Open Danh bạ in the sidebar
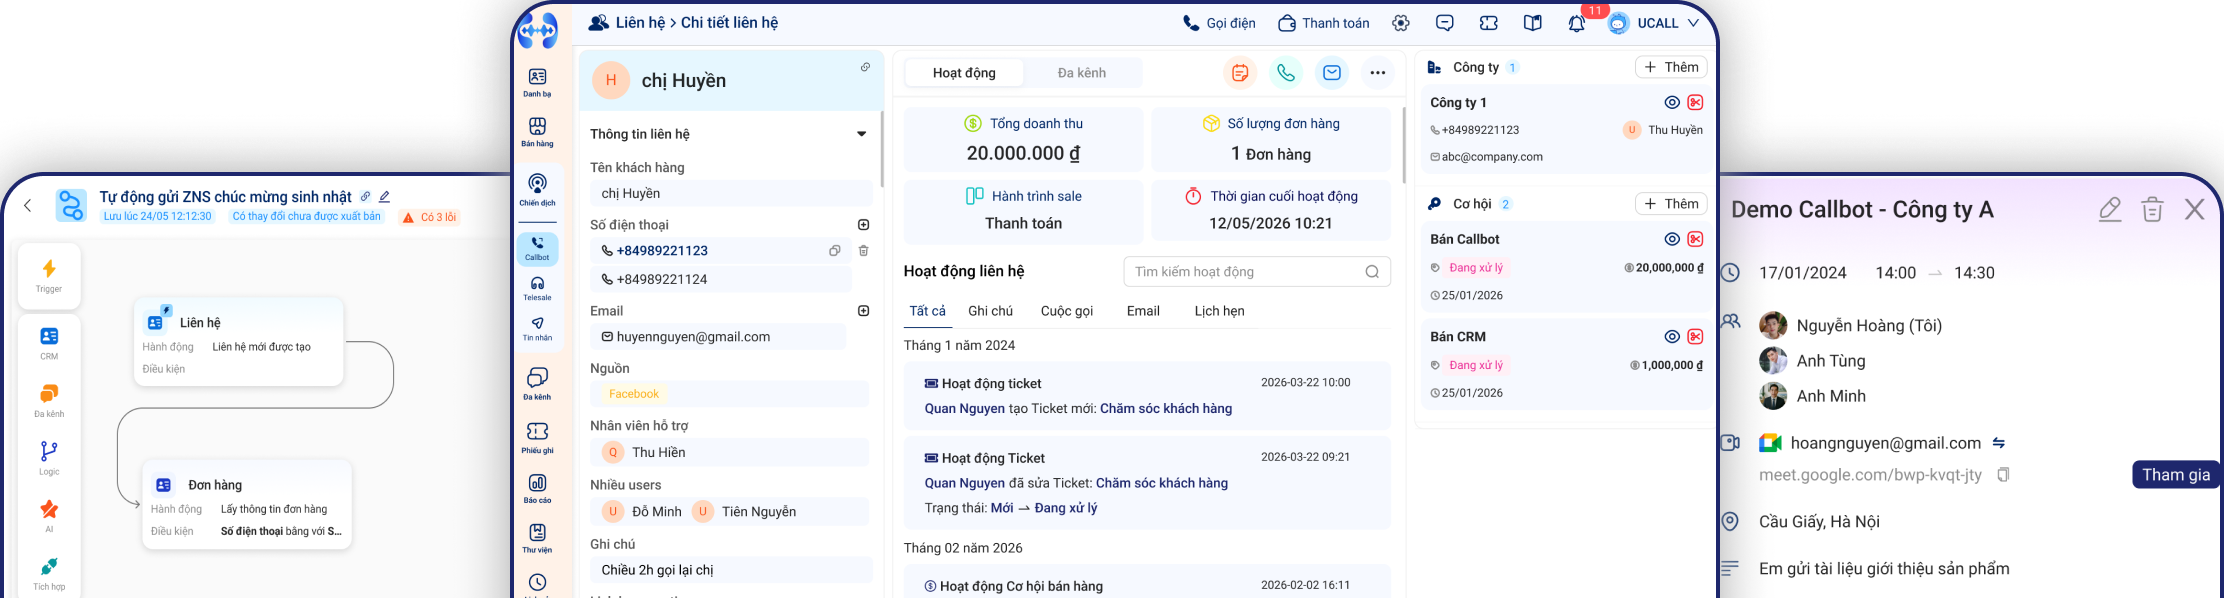2224x598 pixels. [537, 82]
